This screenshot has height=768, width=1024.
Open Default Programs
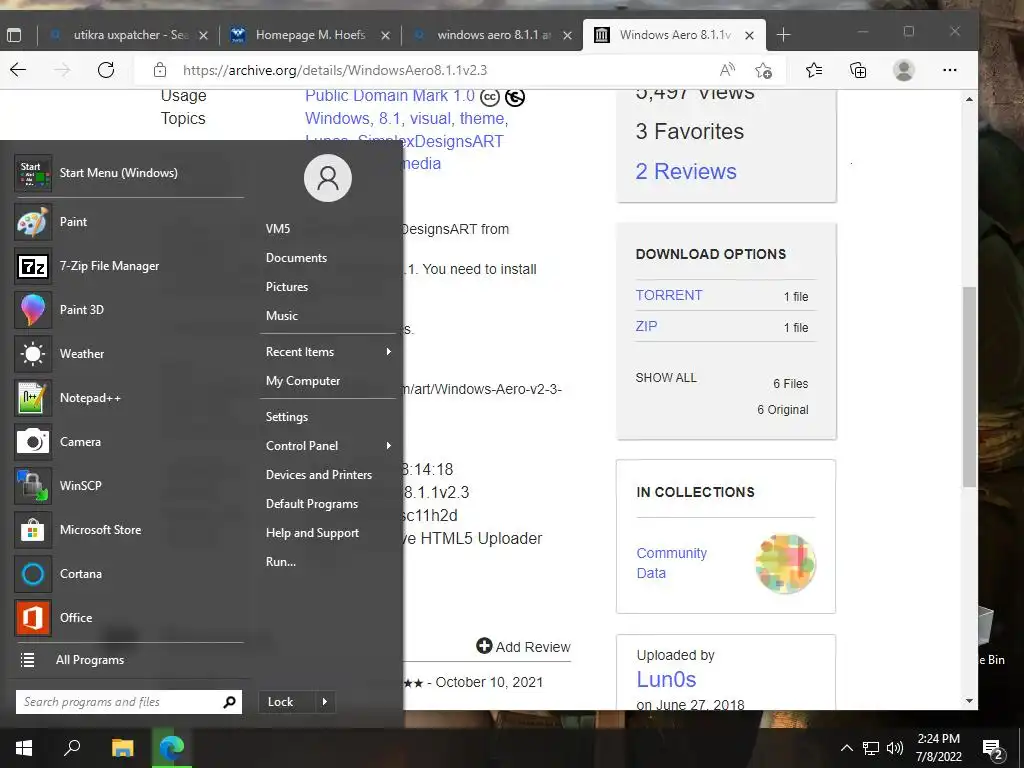coord(312,504)
